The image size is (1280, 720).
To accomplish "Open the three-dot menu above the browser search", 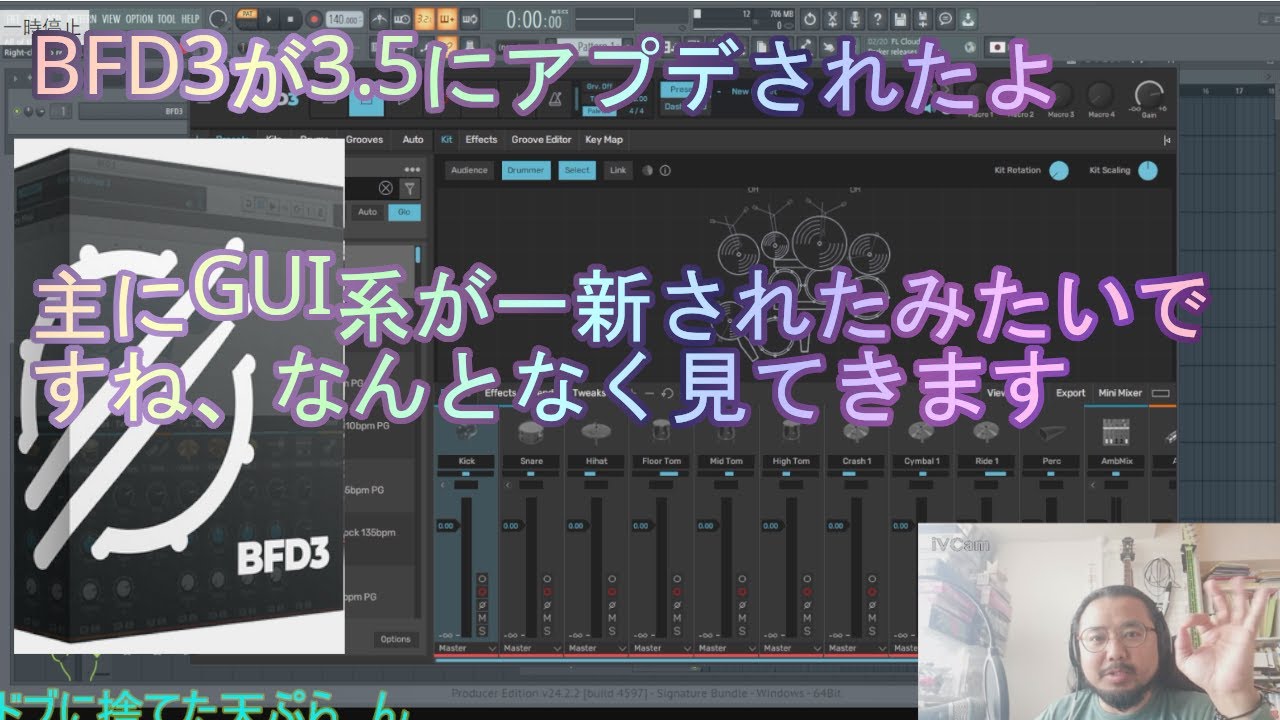I will (x=412, y=169).
